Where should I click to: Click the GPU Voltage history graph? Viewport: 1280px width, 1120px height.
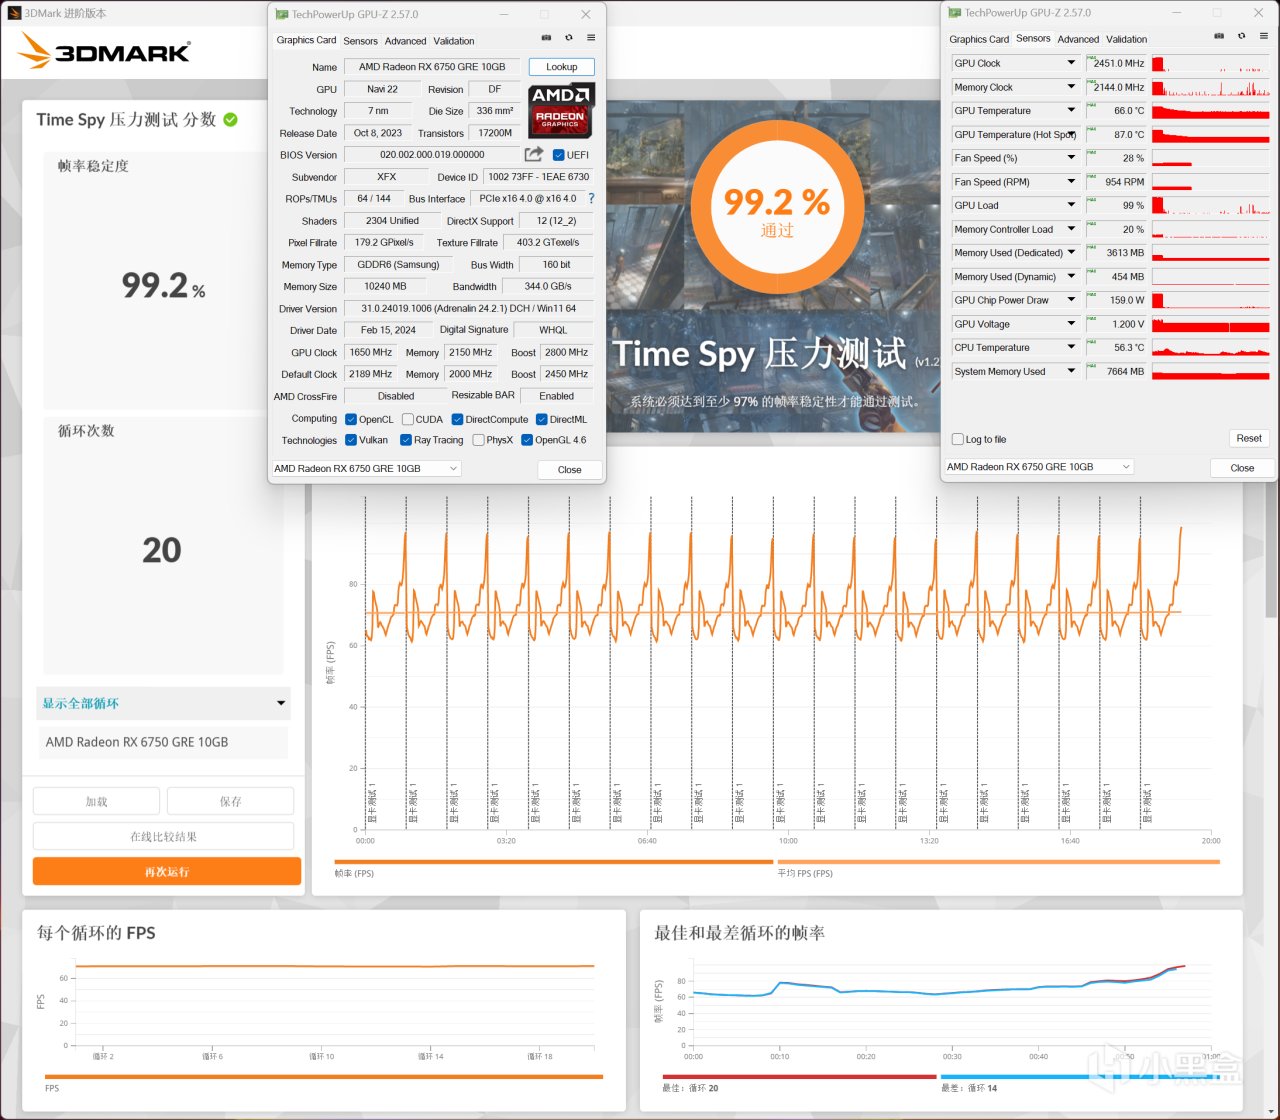(x=1211, y=324)
